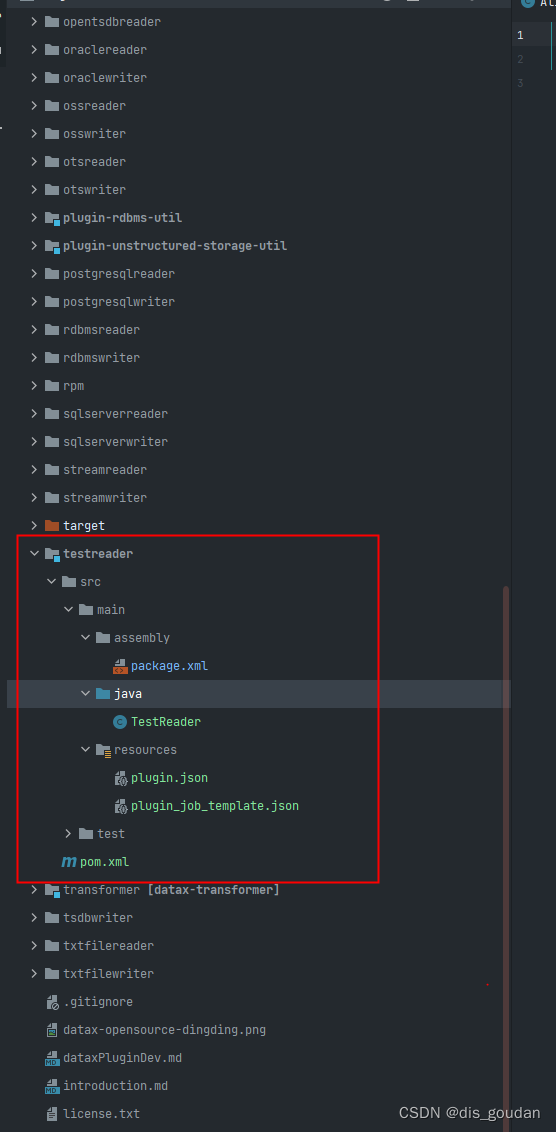Expand the transformer [datax-transformer] module
The height and width of the screenshot is (1132, 556).
33,890
